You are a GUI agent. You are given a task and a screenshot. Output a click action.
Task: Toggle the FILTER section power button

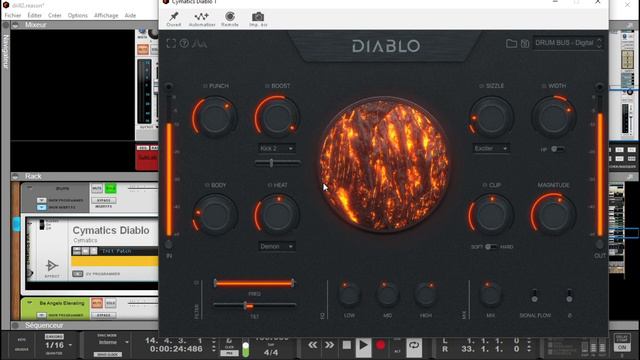point(197,282)
